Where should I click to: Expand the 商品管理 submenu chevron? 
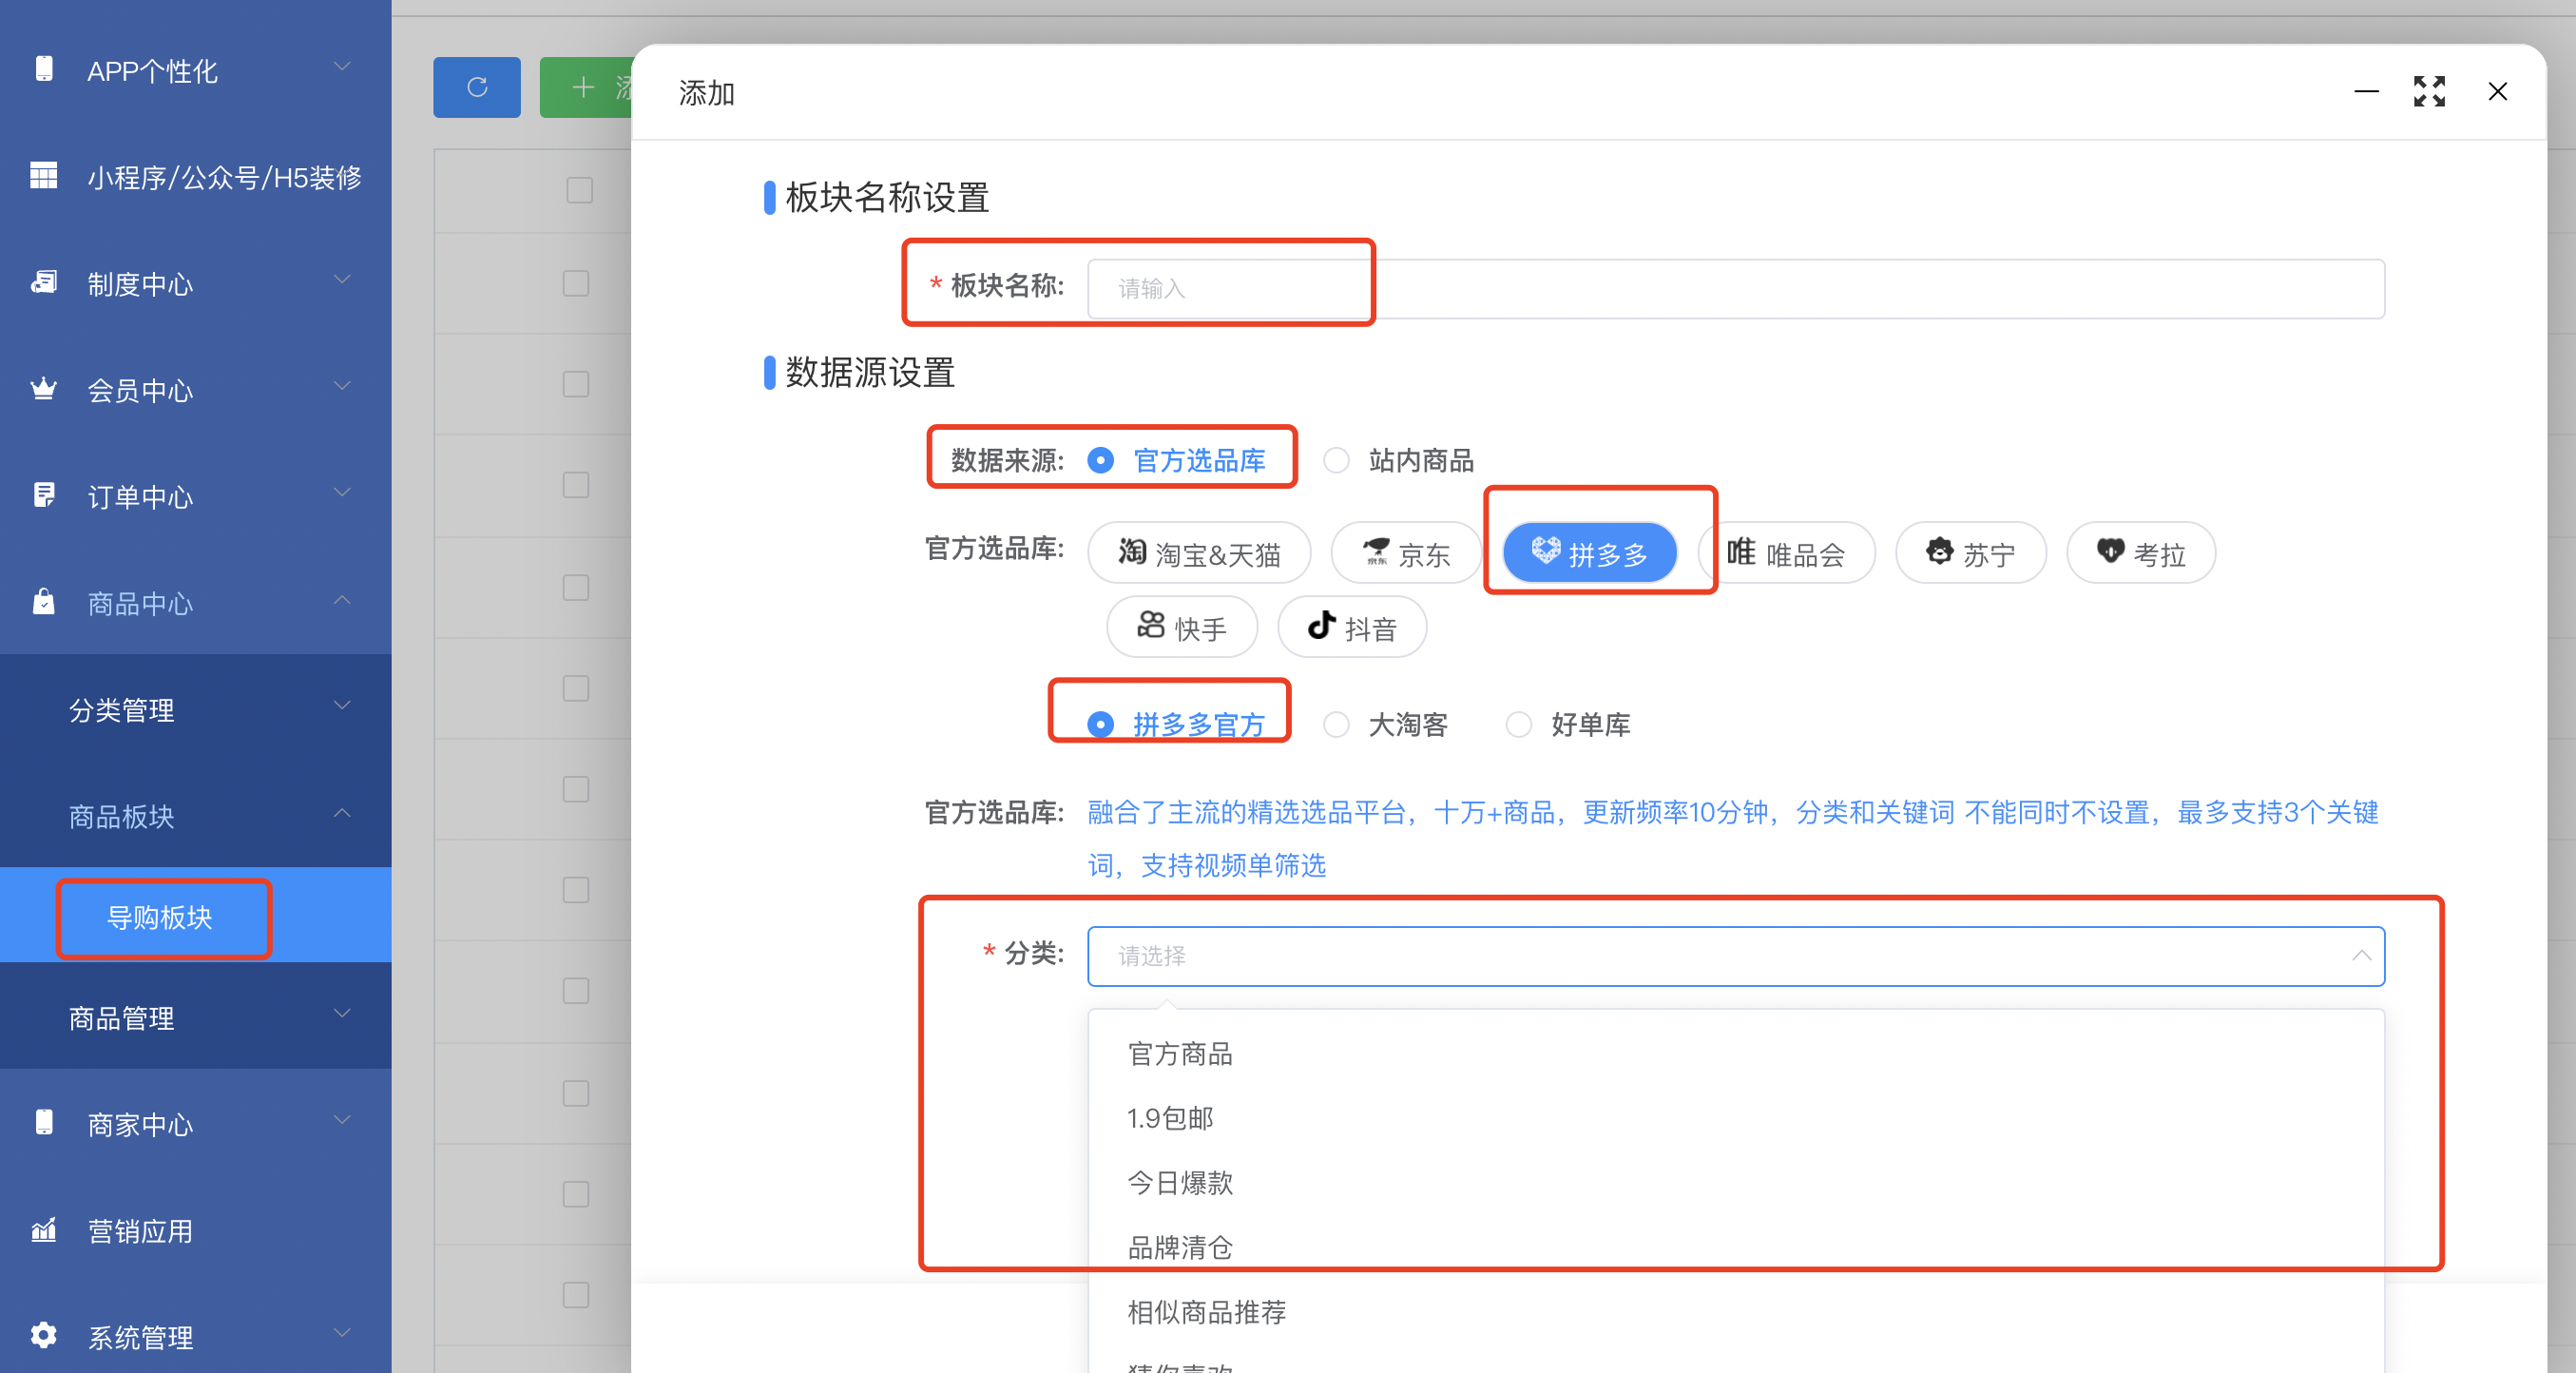pos(342,1014)
